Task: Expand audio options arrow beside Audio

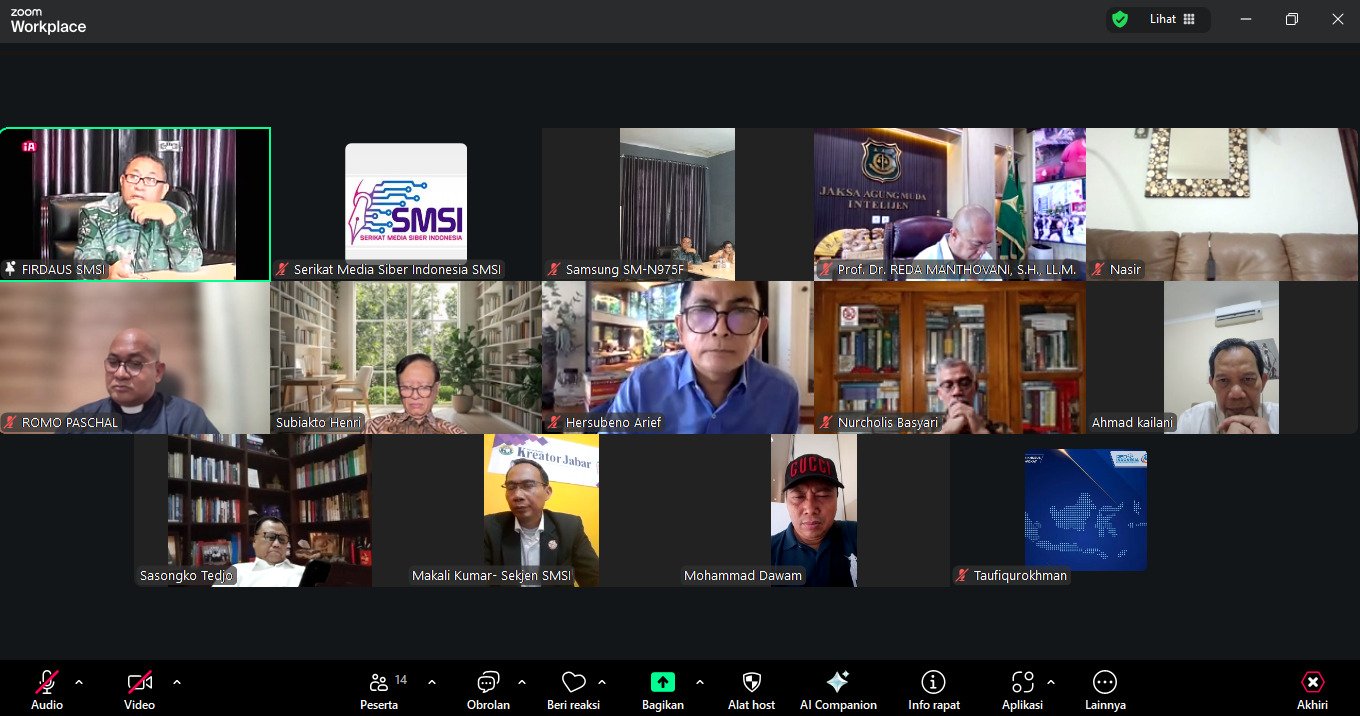Action: coord(79,682)
